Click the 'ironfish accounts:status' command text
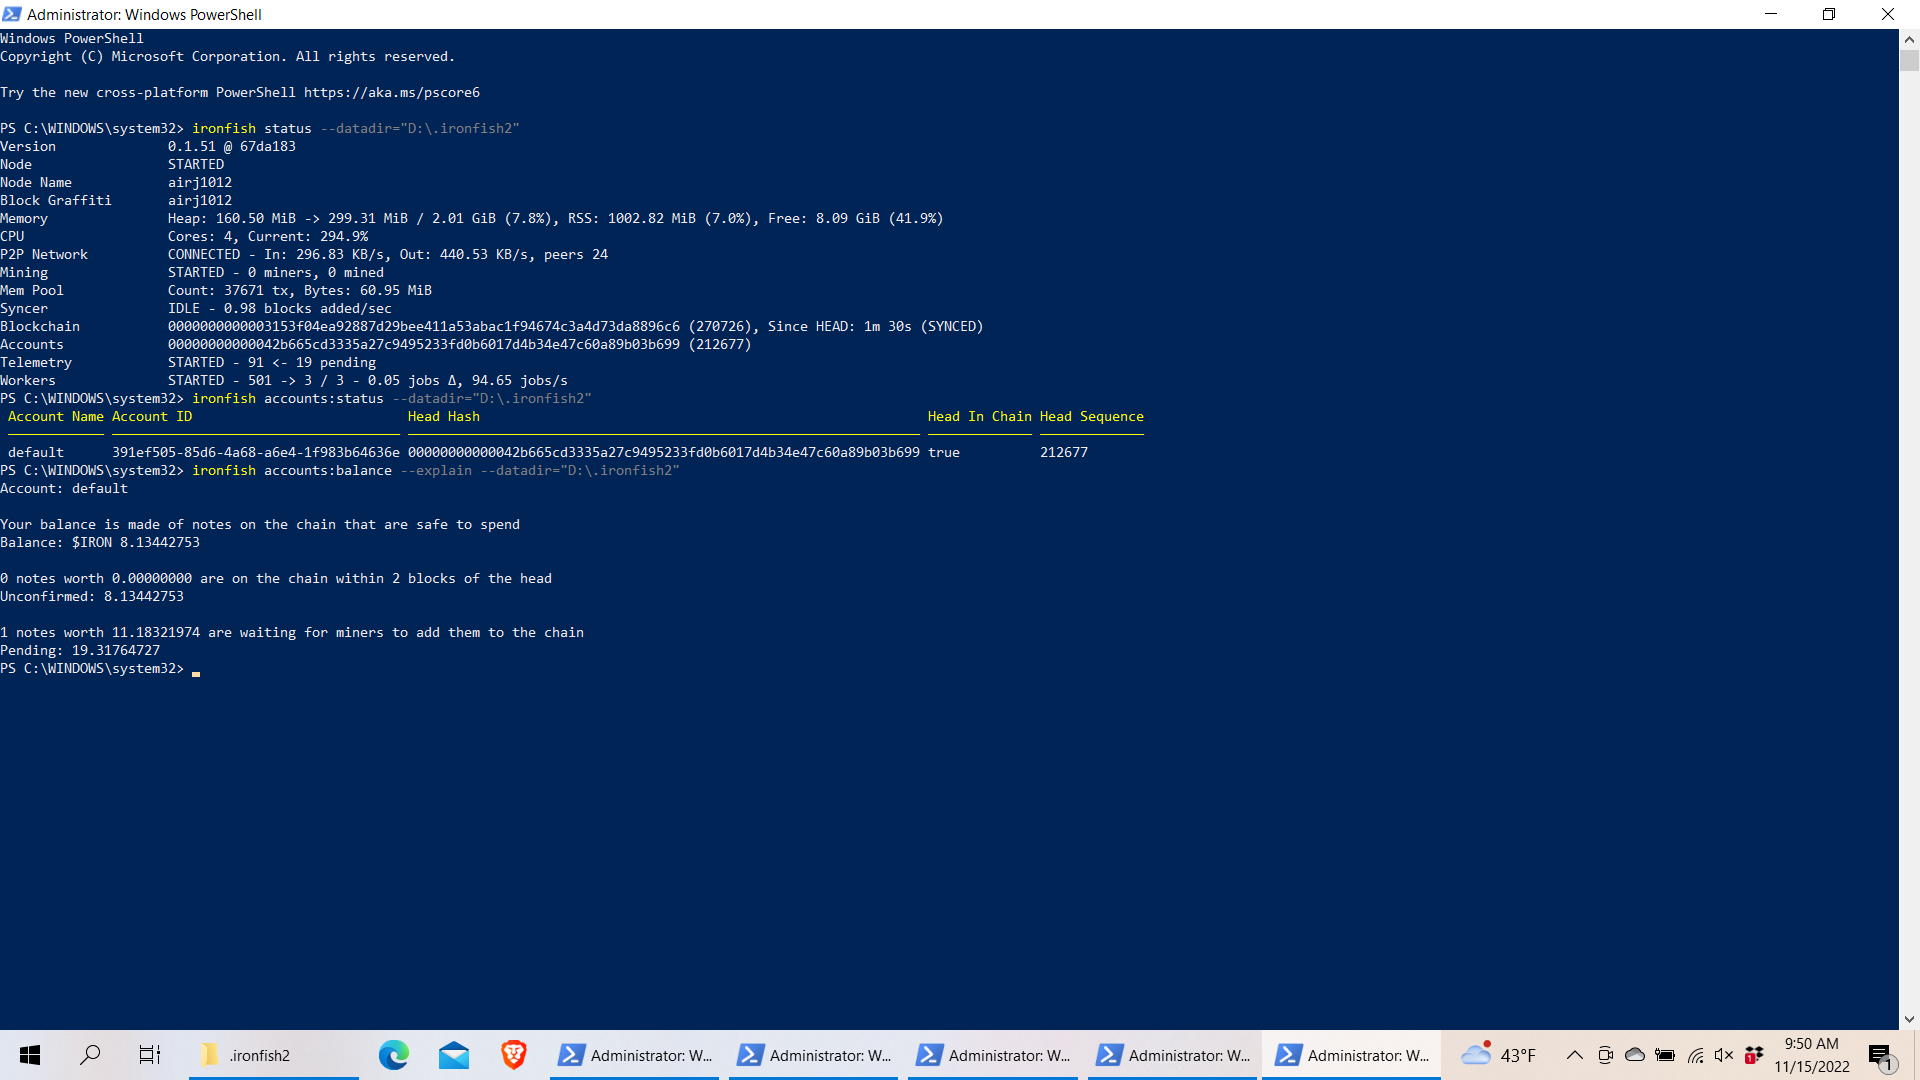The height and width of the screenshot is (1080, 1920). [288, 399]
